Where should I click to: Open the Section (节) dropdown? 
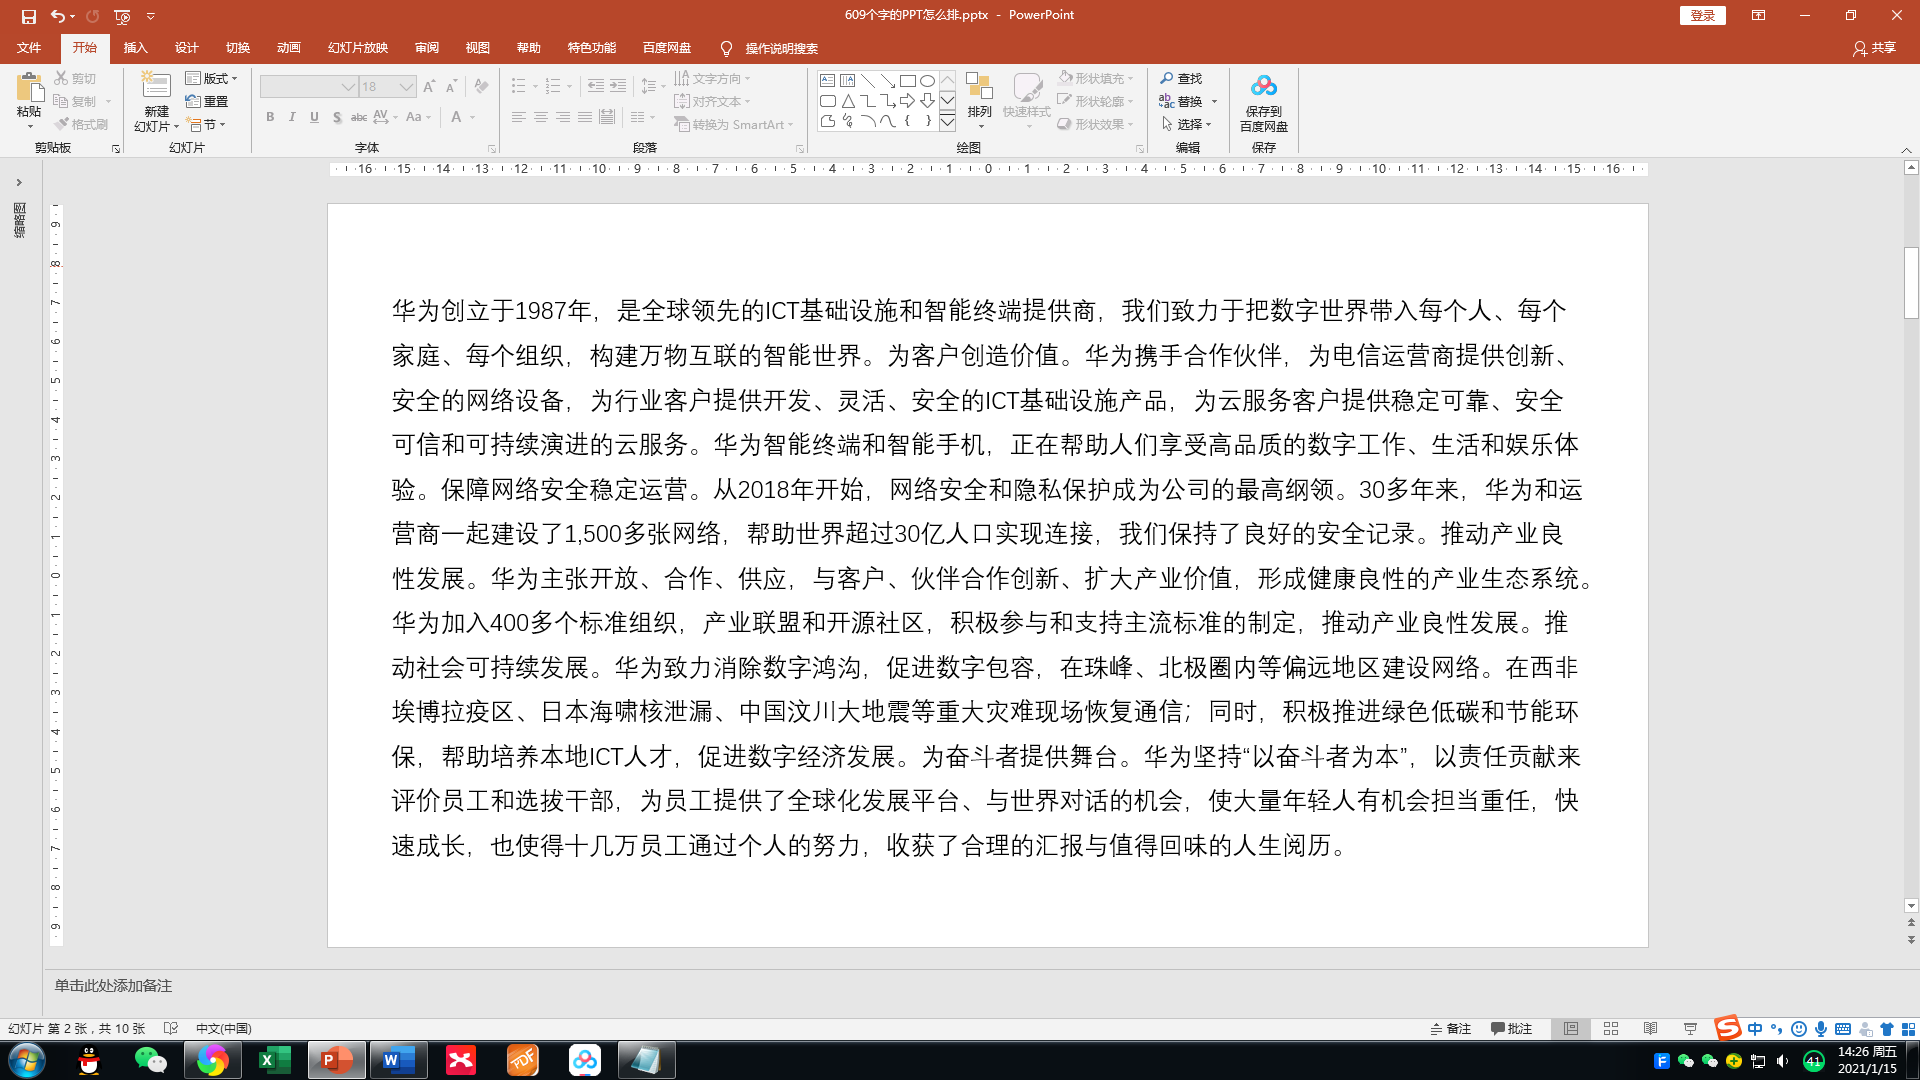point(207,124)
